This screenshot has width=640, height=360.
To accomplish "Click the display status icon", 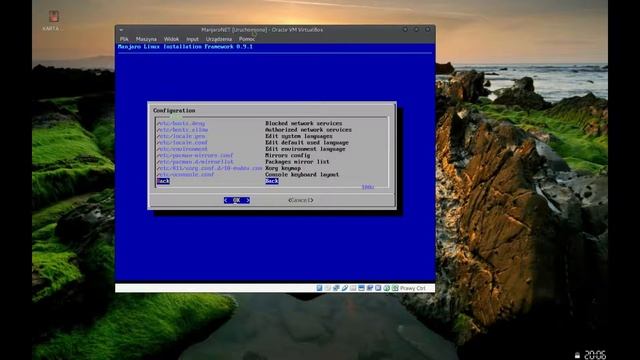I will click(361, 288).
